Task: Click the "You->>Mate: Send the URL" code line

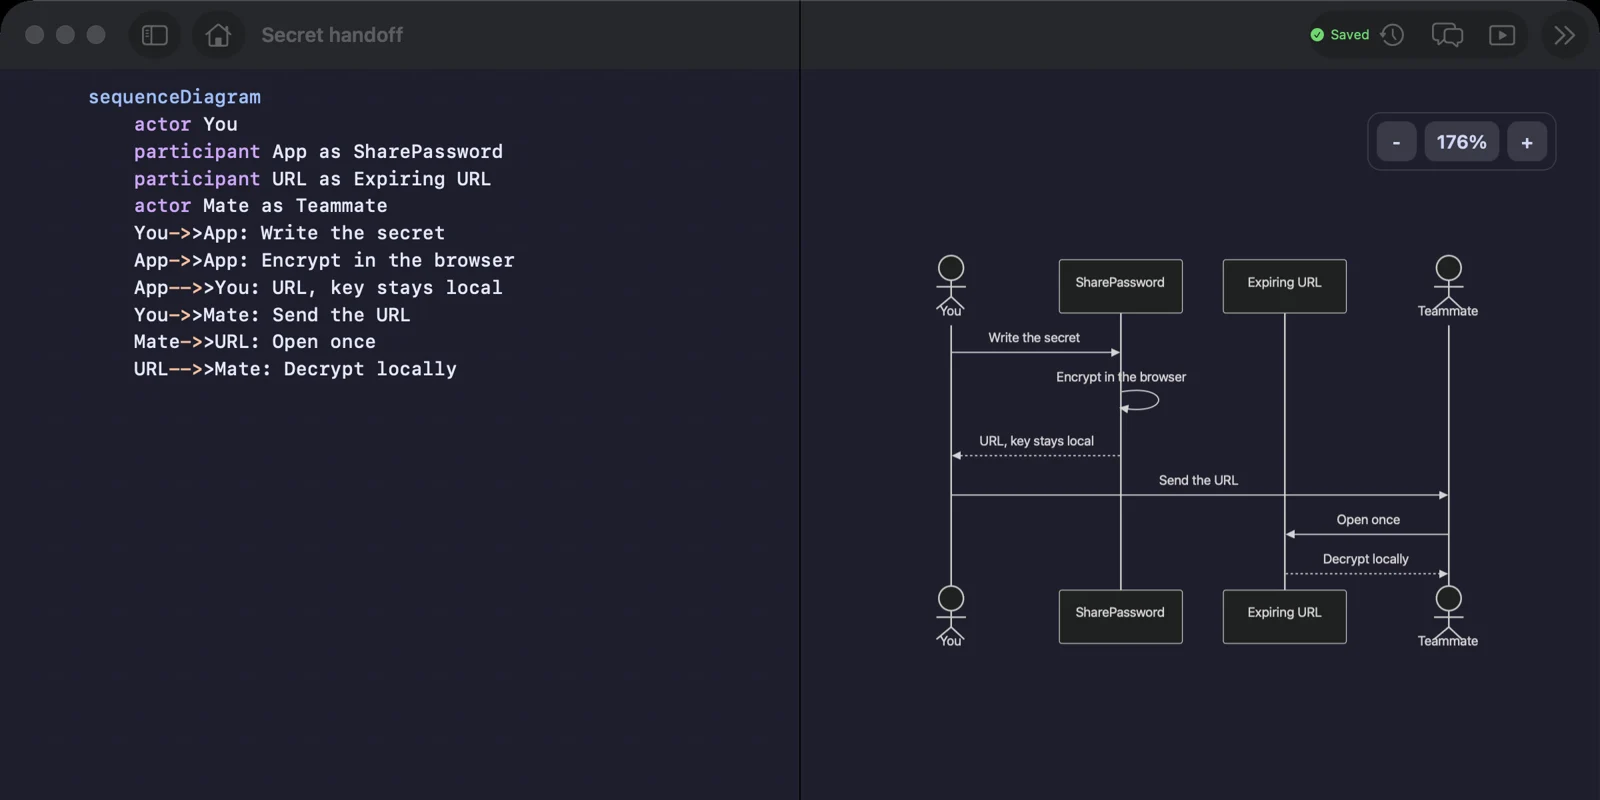Action: [272, 314]
